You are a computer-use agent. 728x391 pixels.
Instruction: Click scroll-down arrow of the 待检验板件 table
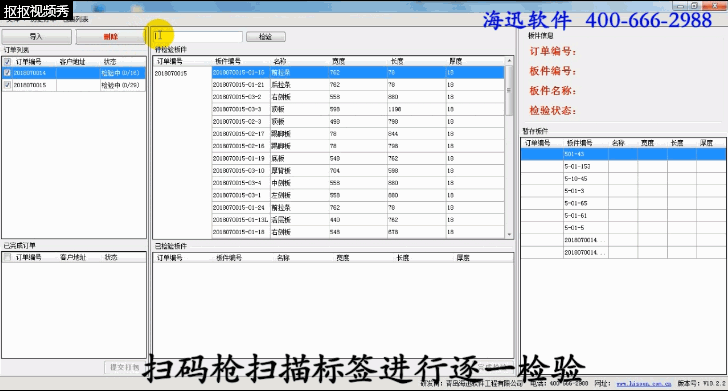pyautogui.click(x=509, y=235)
